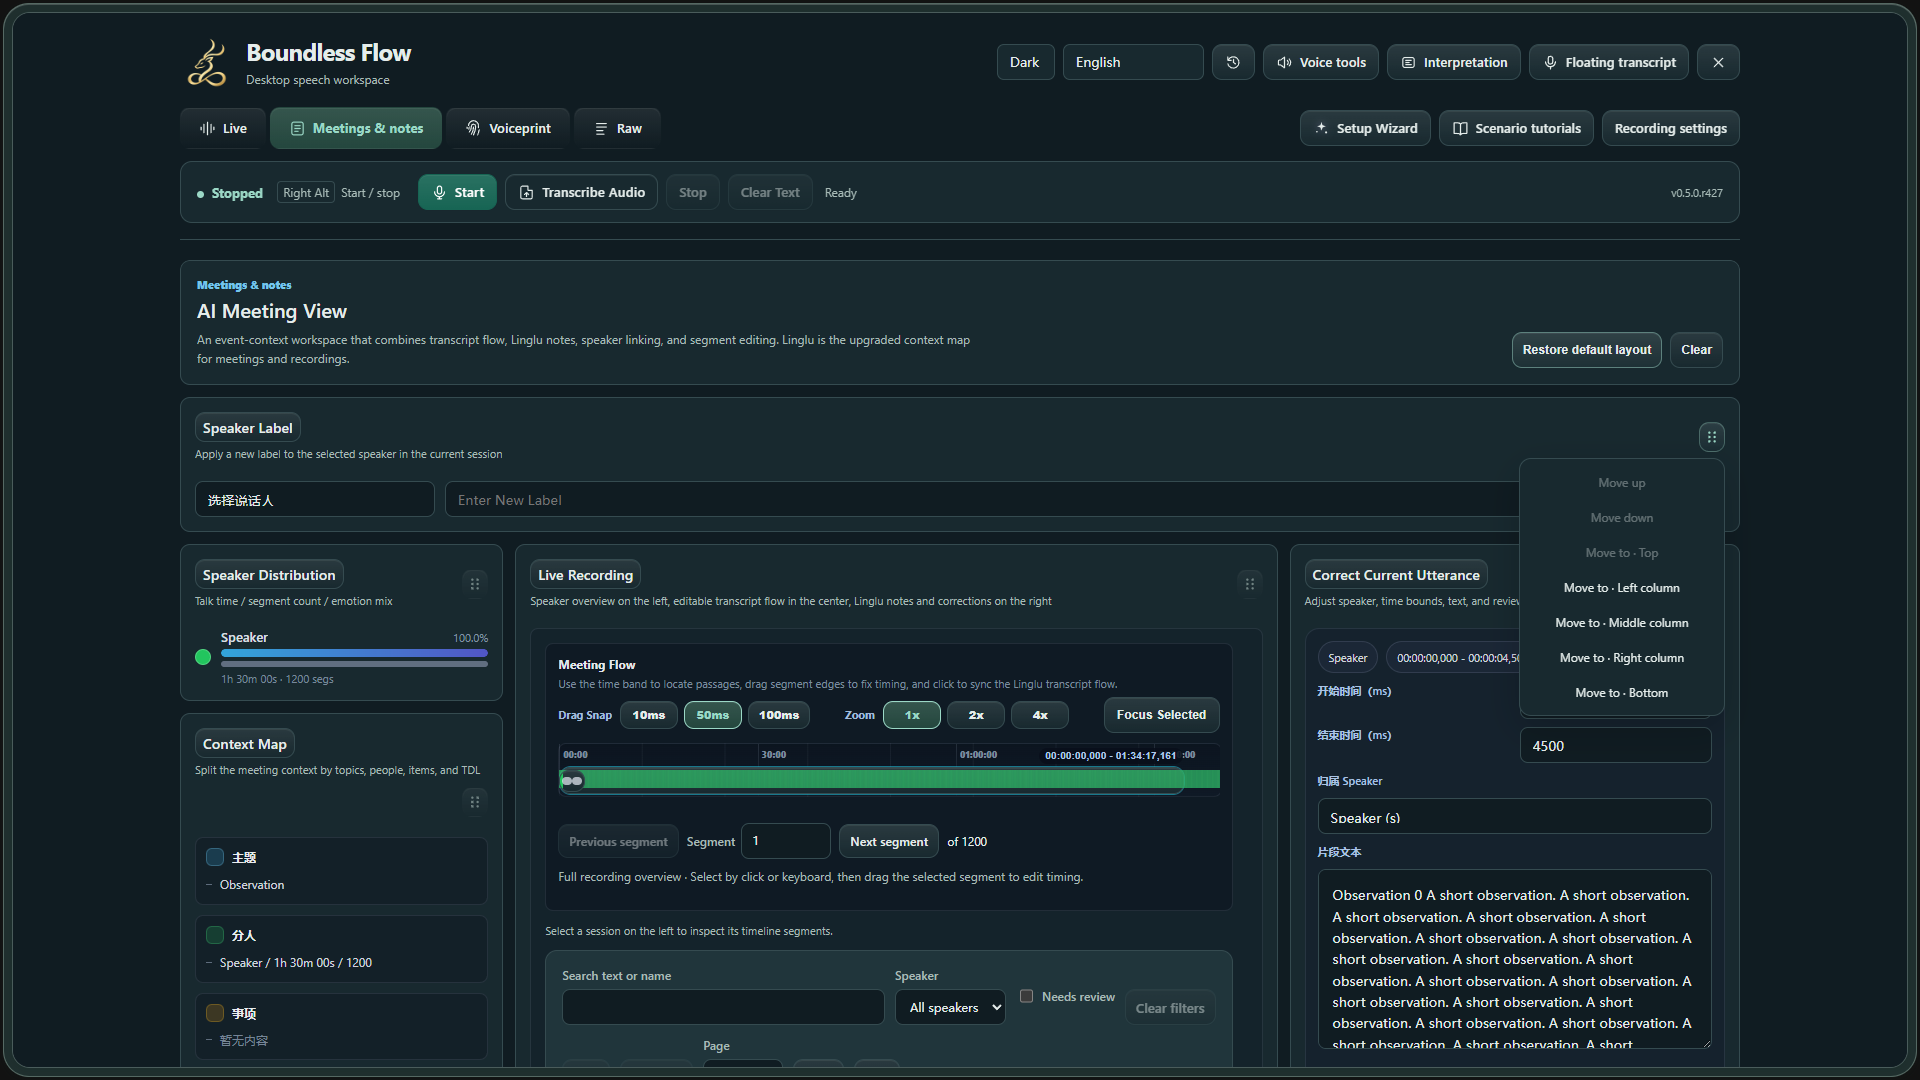This screenshot has height=1080, width=1920.
Task: Open the Dark theme selector
Action: point(1025,62)
